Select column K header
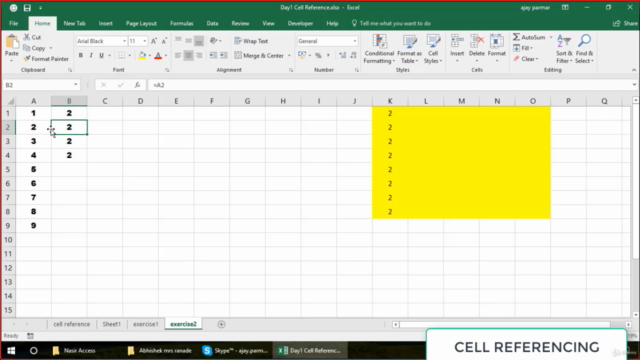This screenshot has width=640, height=360. click(390, 101)
